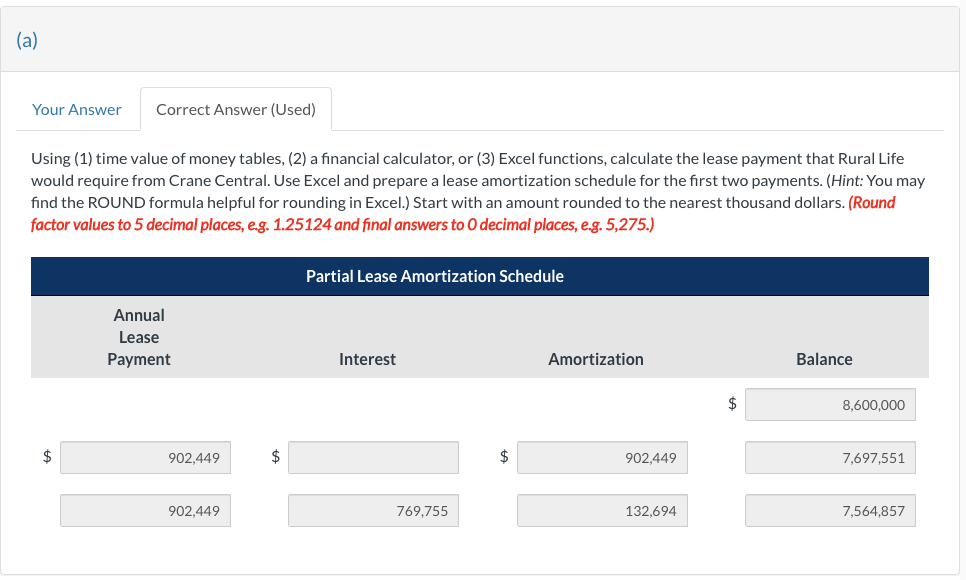966x580 pixels.
Task: Click the Annual Lease Payment column header
Action: tap(139, 337)
